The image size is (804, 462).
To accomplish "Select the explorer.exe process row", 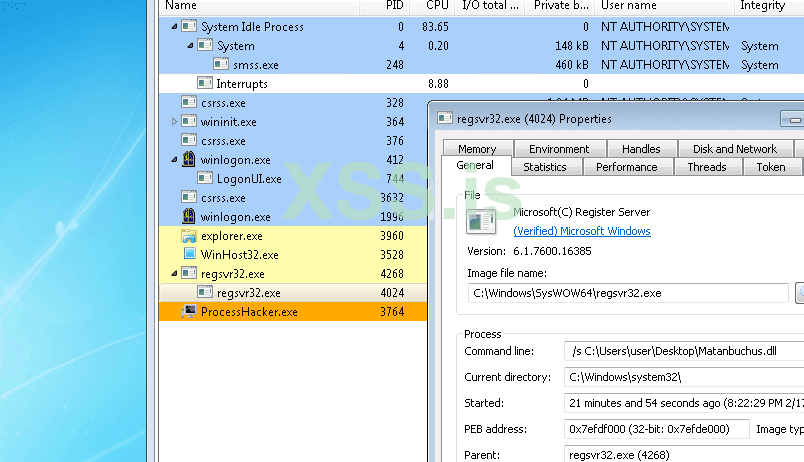I will click(293, 236).
